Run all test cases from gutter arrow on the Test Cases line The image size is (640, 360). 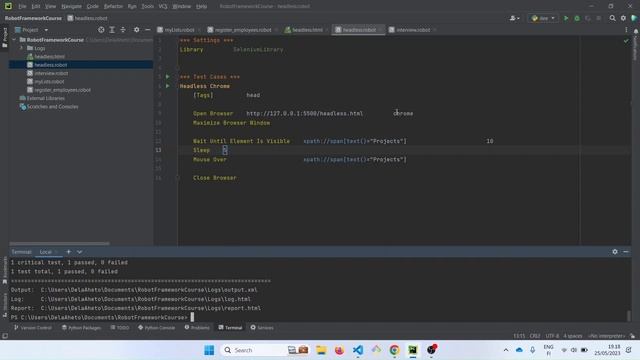pos(167,77)
